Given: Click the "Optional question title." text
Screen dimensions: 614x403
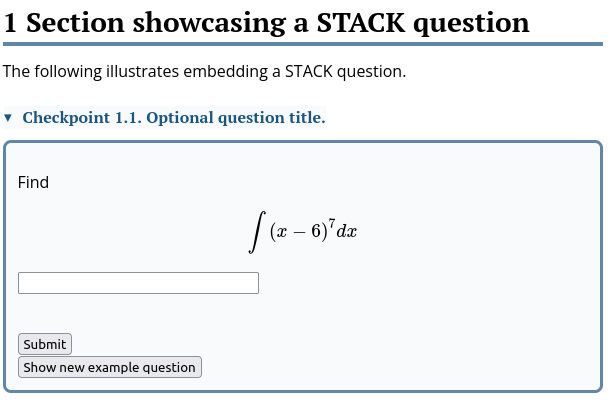Looking at the screenshot, I should click(237, 118).
